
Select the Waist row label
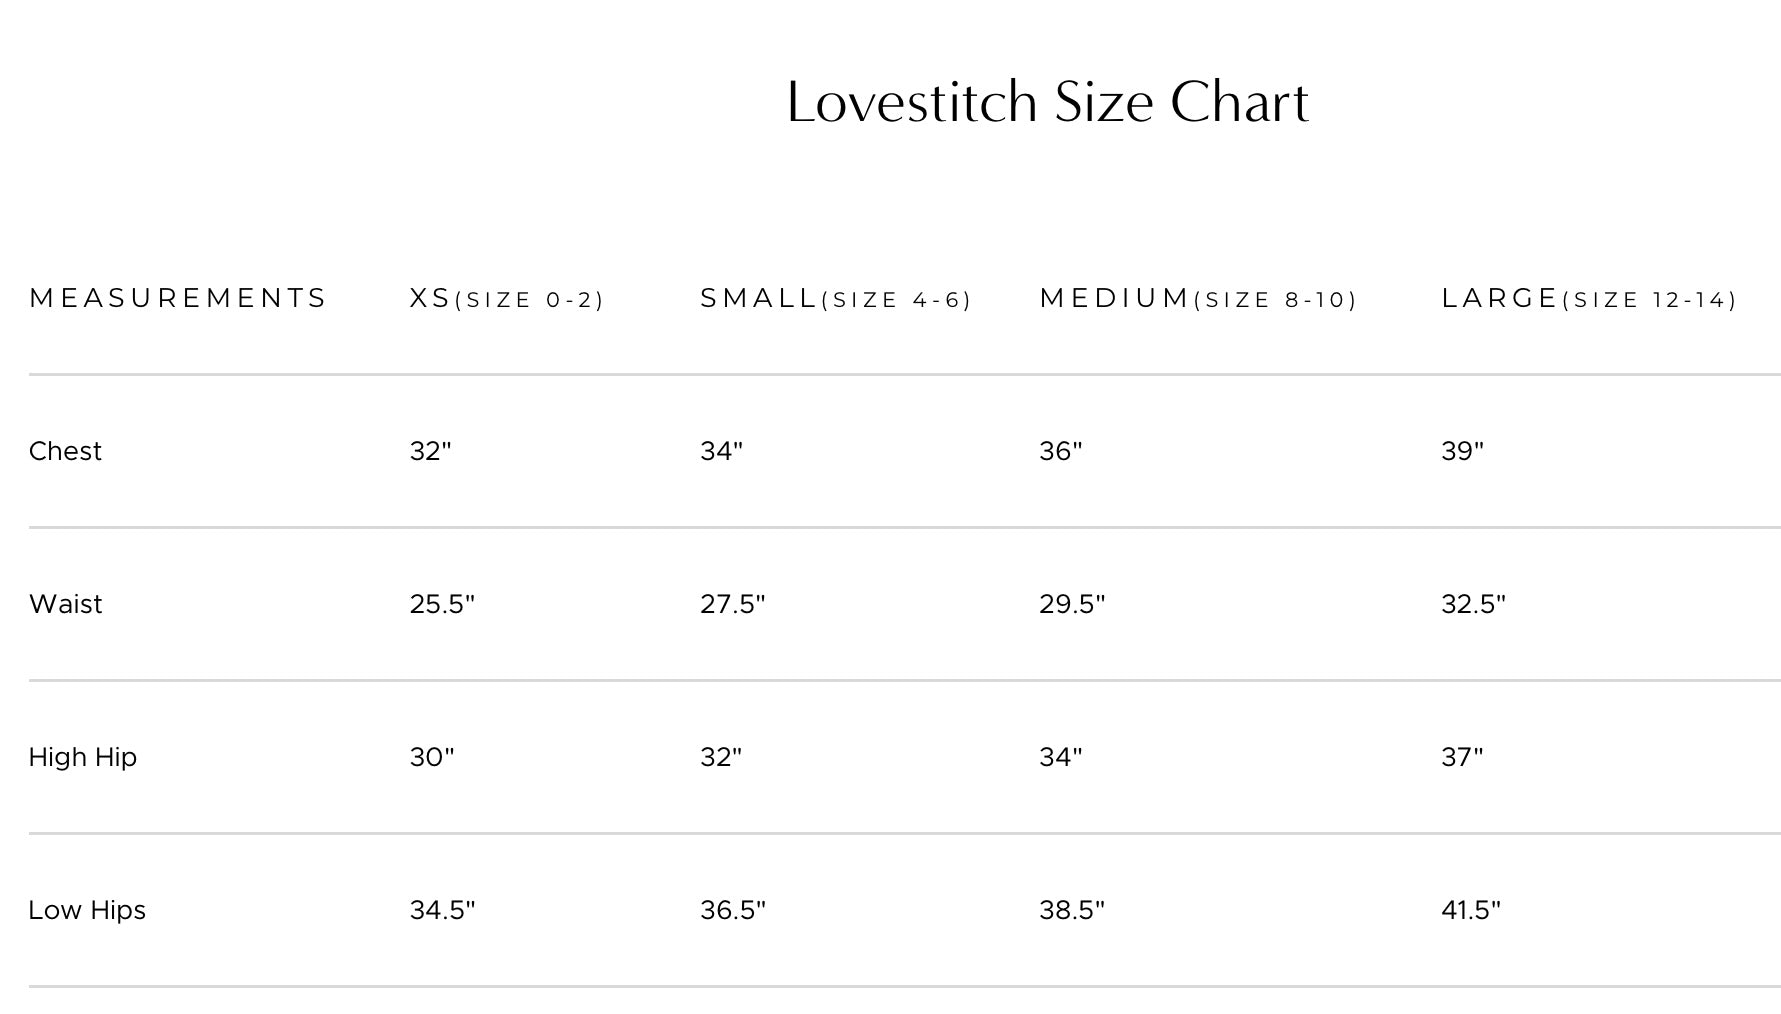[x=65, y=604]
